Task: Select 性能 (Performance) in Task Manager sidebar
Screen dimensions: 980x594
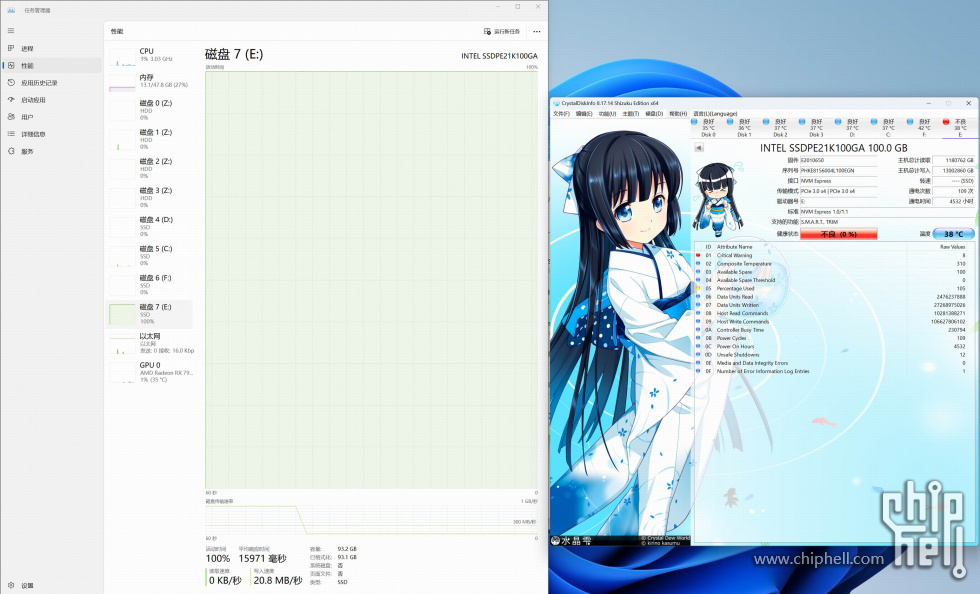Action: [52, 66]
